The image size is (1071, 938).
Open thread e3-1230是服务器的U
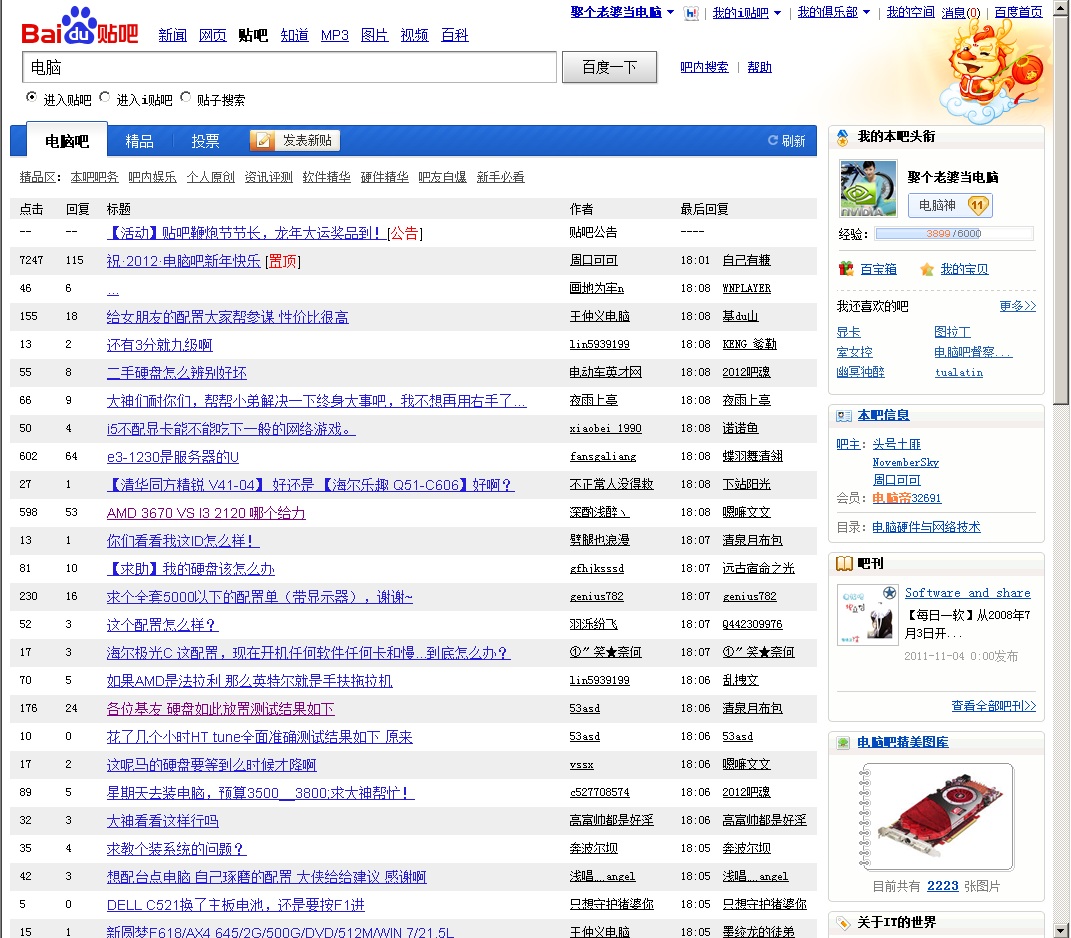pos(172,457)
